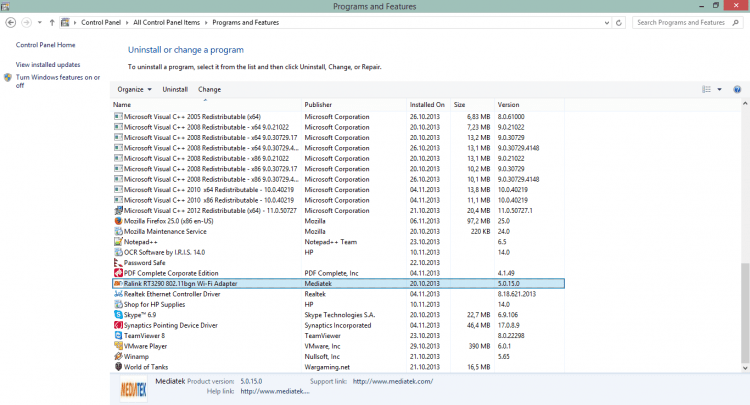The image size is (750, 405).
Task: Click the Nullsoft, Inc publisher cell
Action: (x=322, y=357)
